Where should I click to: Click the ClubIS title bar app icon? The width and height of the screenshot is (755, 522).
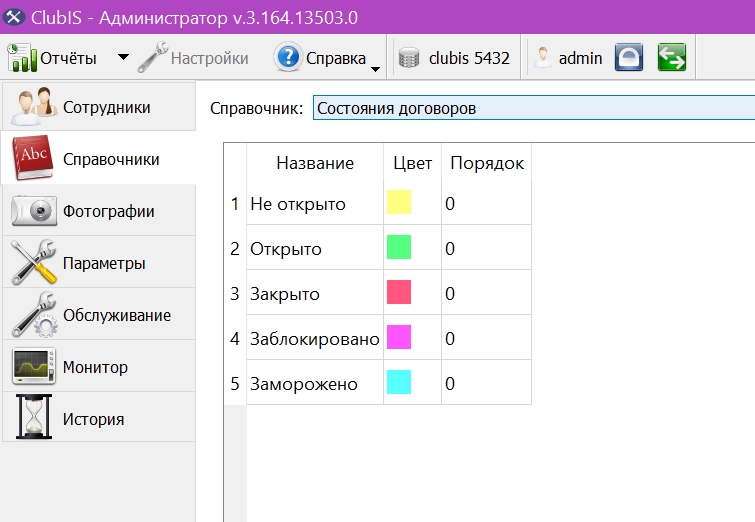click(x=14, y=17)
